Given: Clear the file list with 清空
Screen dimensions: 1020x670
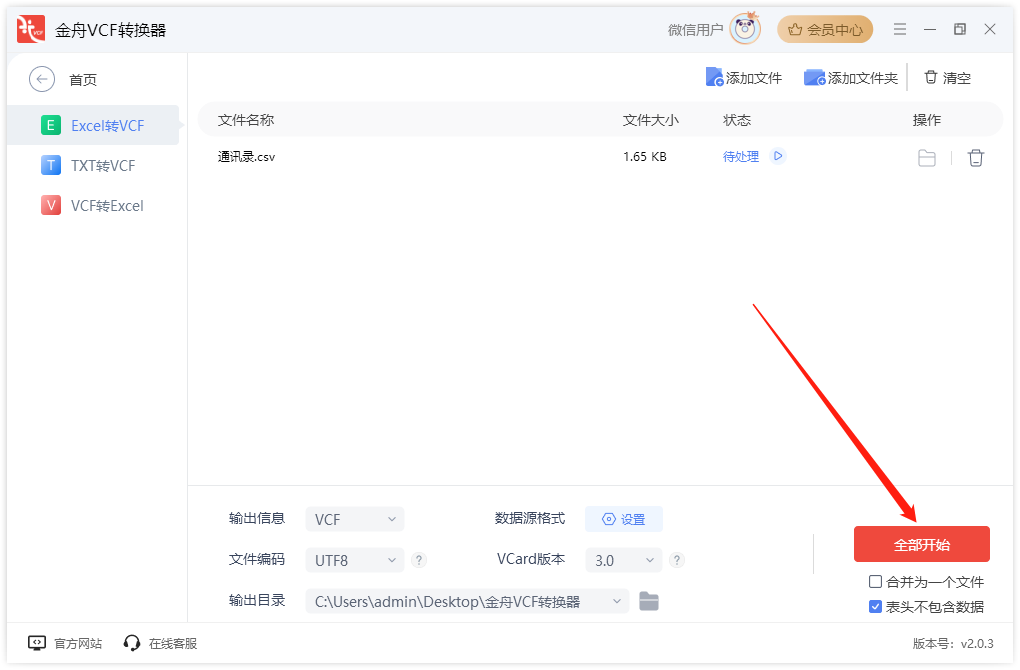Looking at the screenshot, I should click(947, 78).
